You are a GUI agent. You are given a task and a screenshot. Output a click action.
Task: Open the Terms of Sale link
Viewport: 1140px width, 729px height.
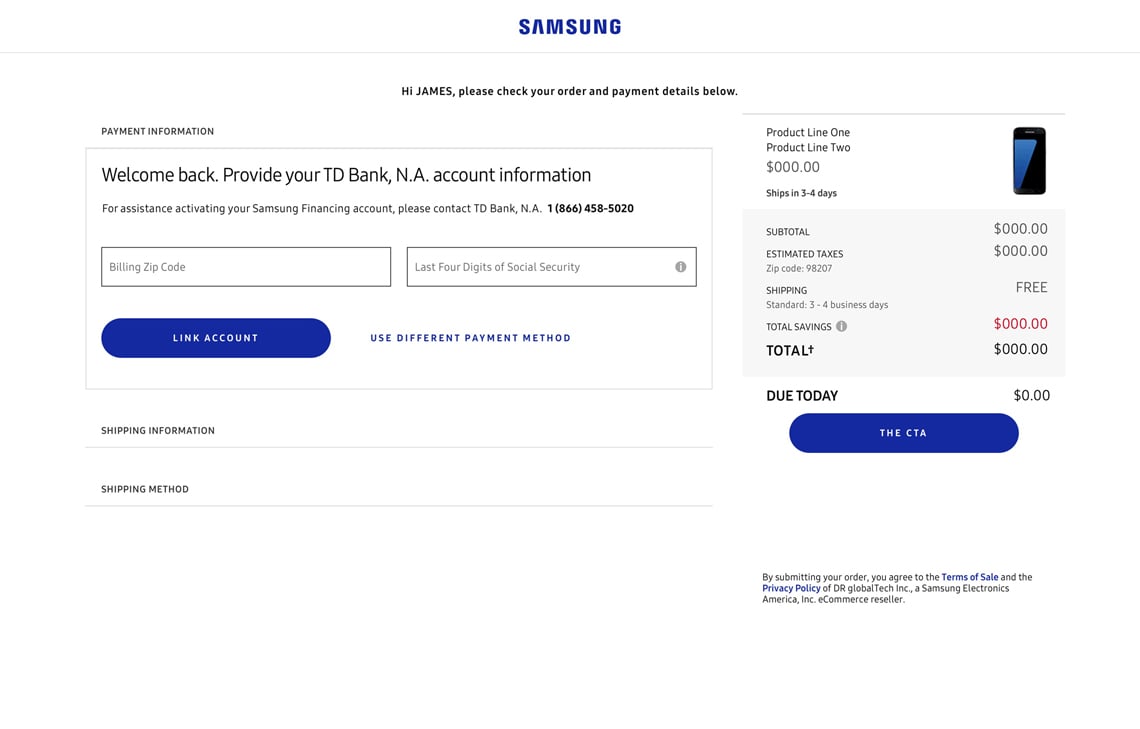[969, 577]
